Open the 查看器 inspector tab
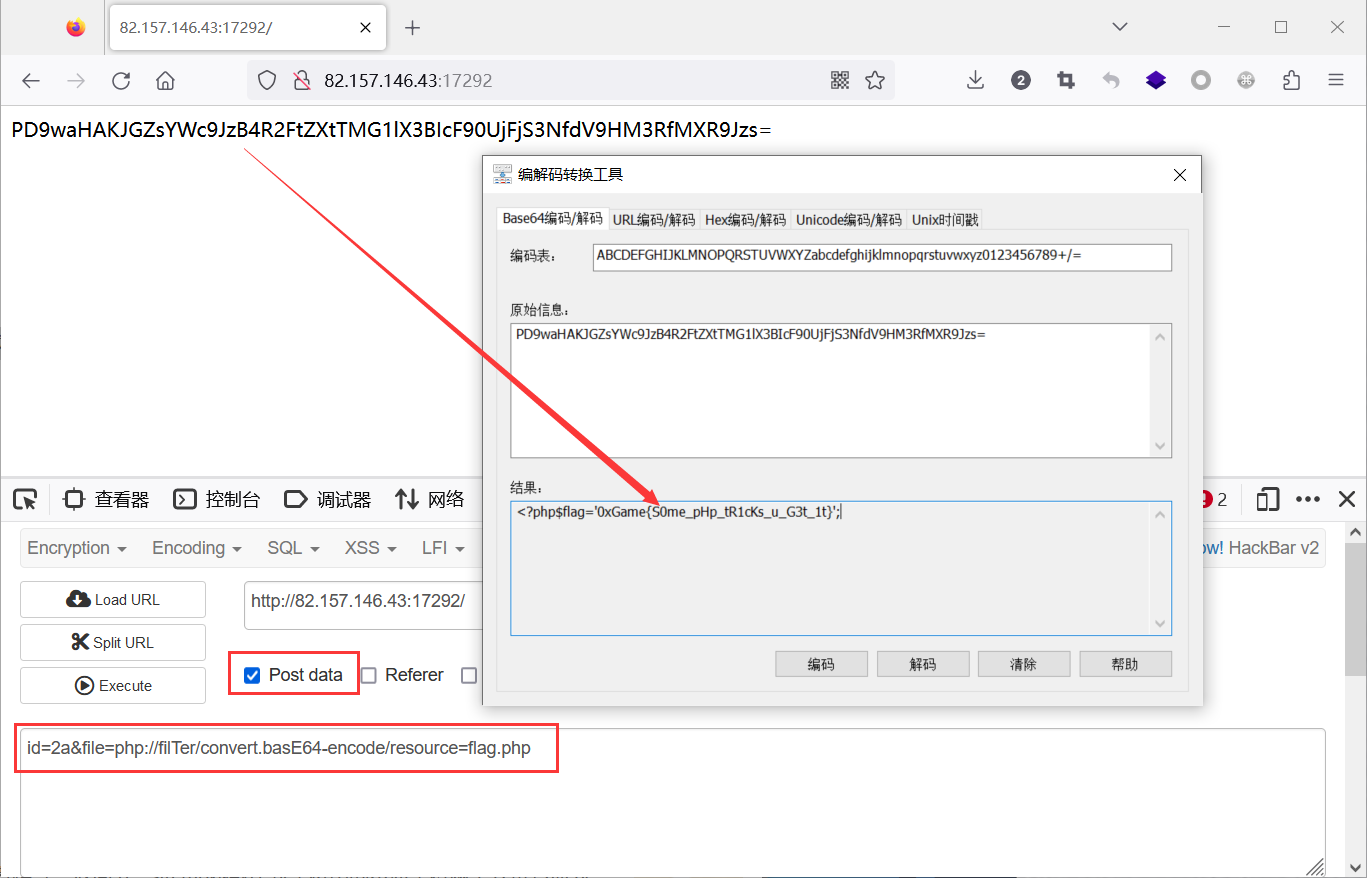 106,499
